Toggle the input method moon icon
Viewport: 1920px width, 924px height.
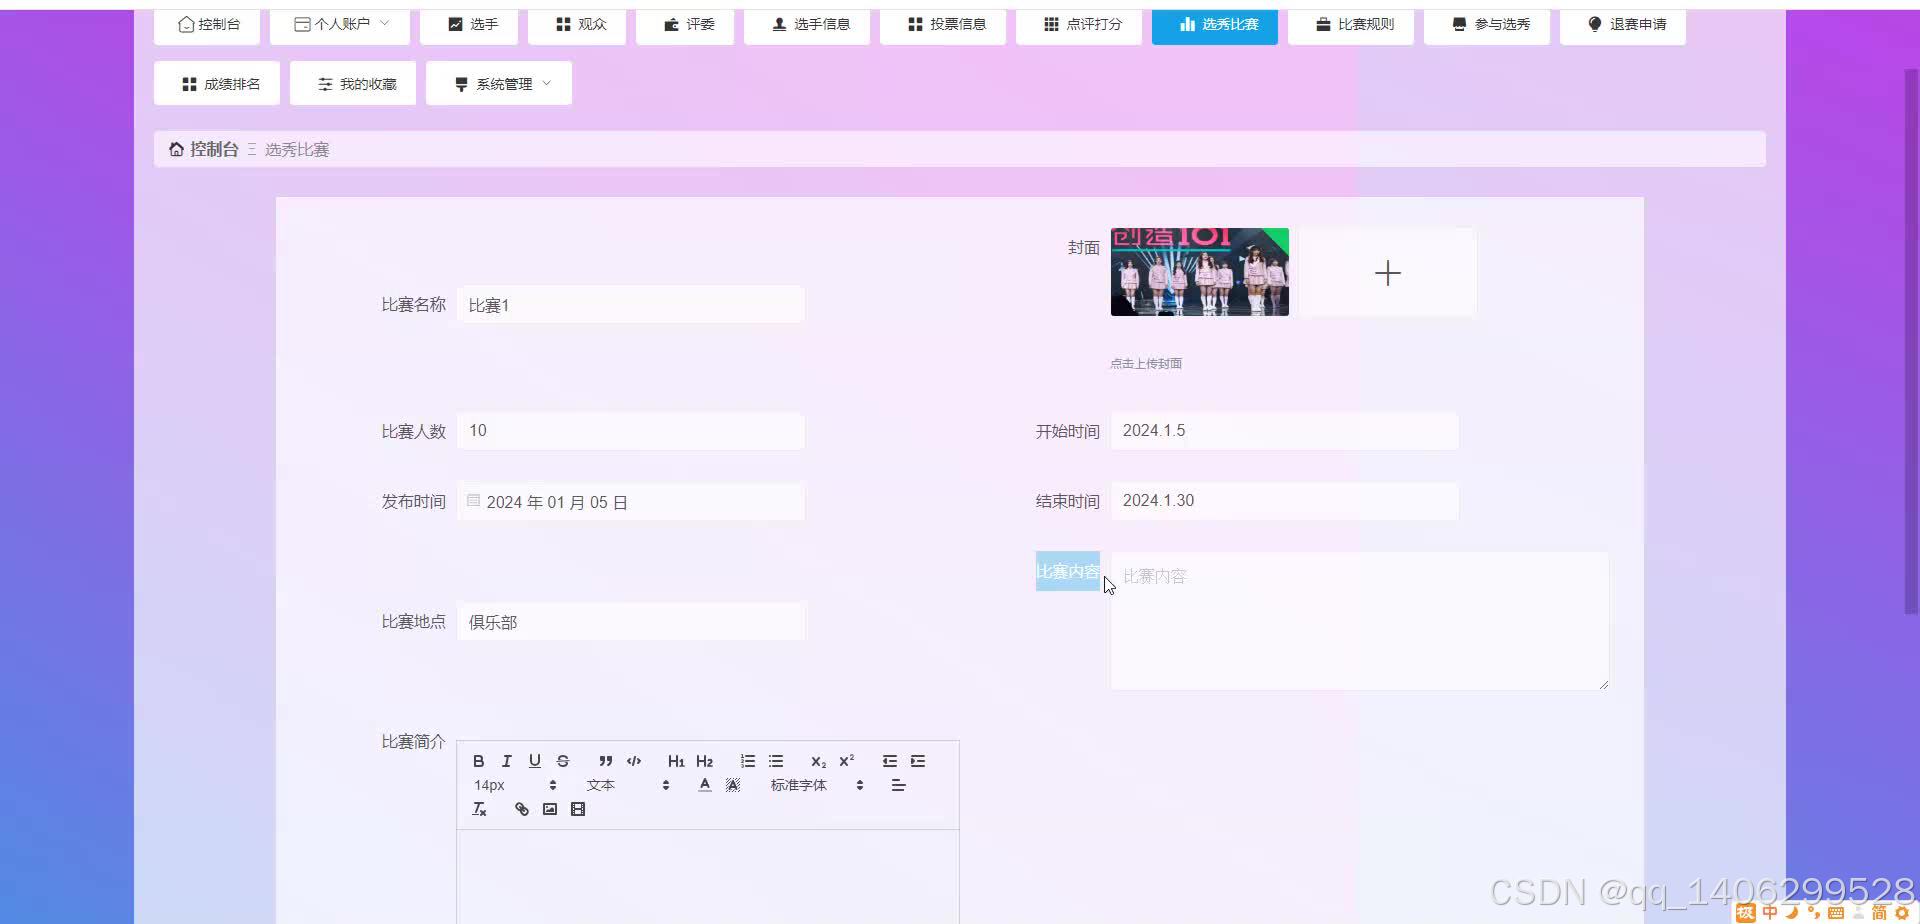click(1792, 912)
